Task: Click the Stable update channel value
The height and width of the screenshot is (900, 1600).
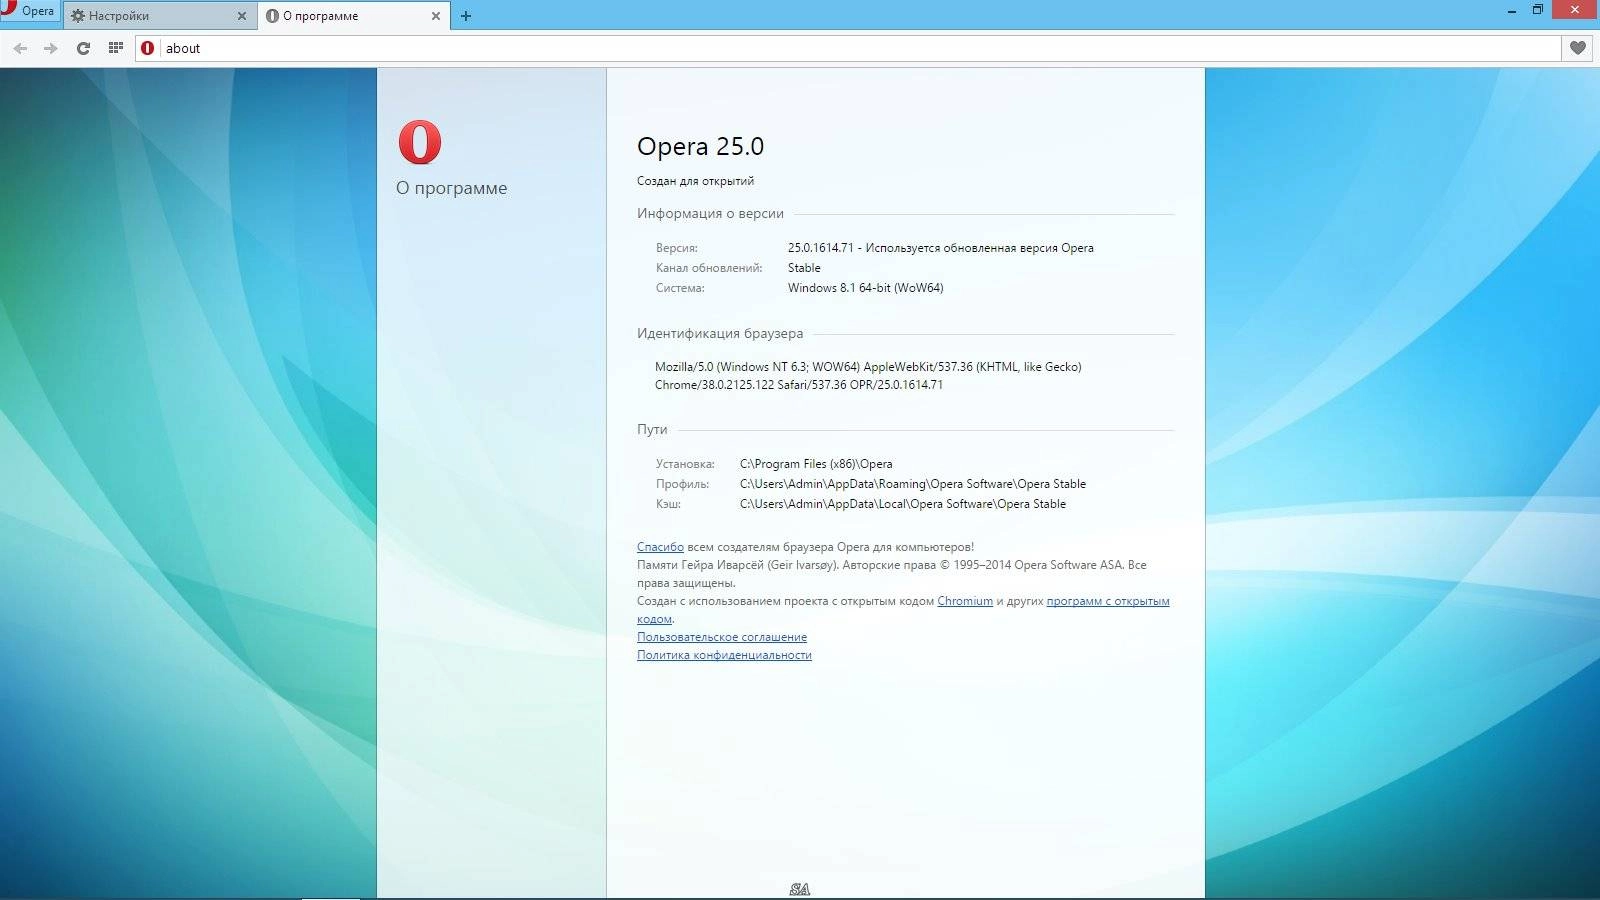Action: point(804,268)
